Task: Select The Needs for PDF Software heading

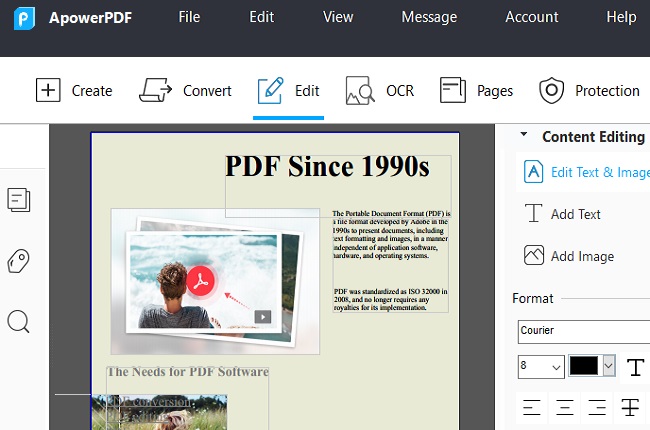Action: click(x=188, y=372)
